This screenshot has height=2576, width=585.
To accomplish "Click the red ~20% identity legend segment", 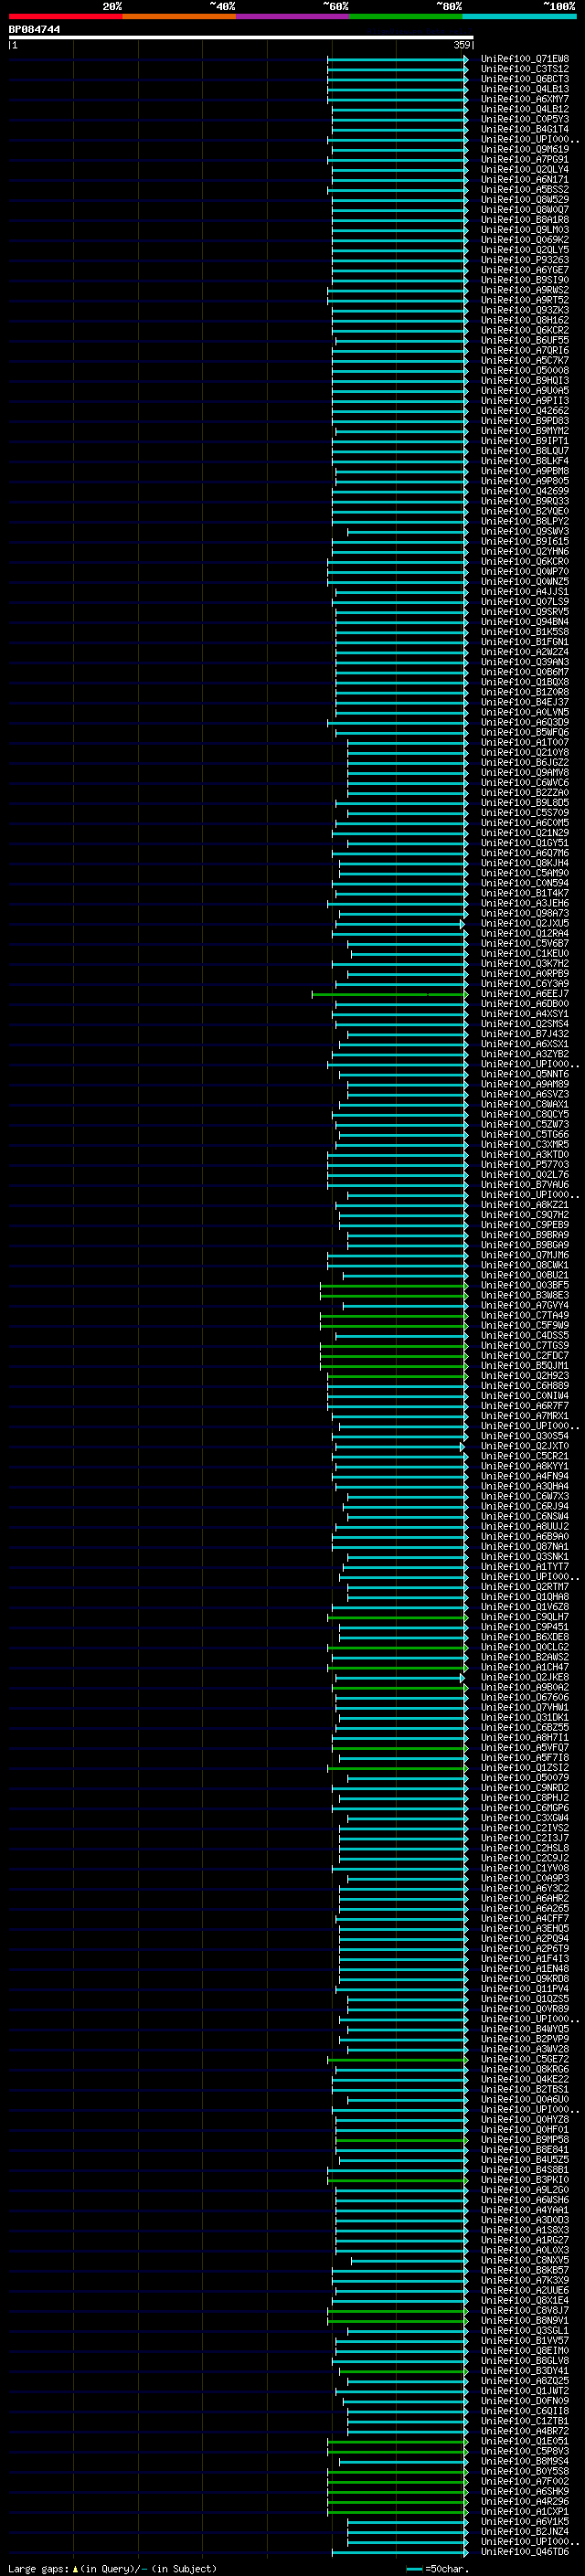I will (65, 16).
